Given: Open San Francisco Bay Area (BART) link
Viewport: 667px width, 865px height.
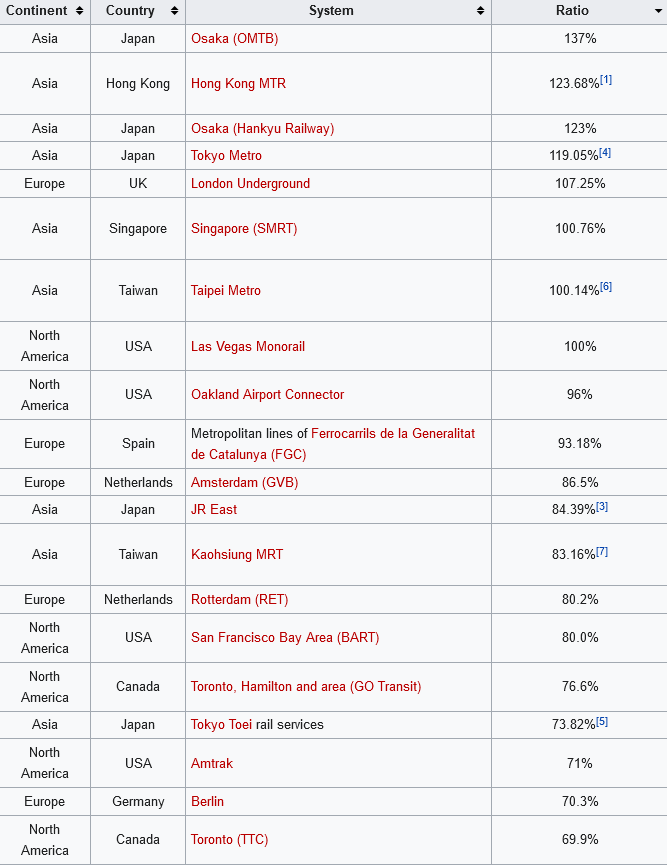Looking at the screenshot, I should (285, 637).
